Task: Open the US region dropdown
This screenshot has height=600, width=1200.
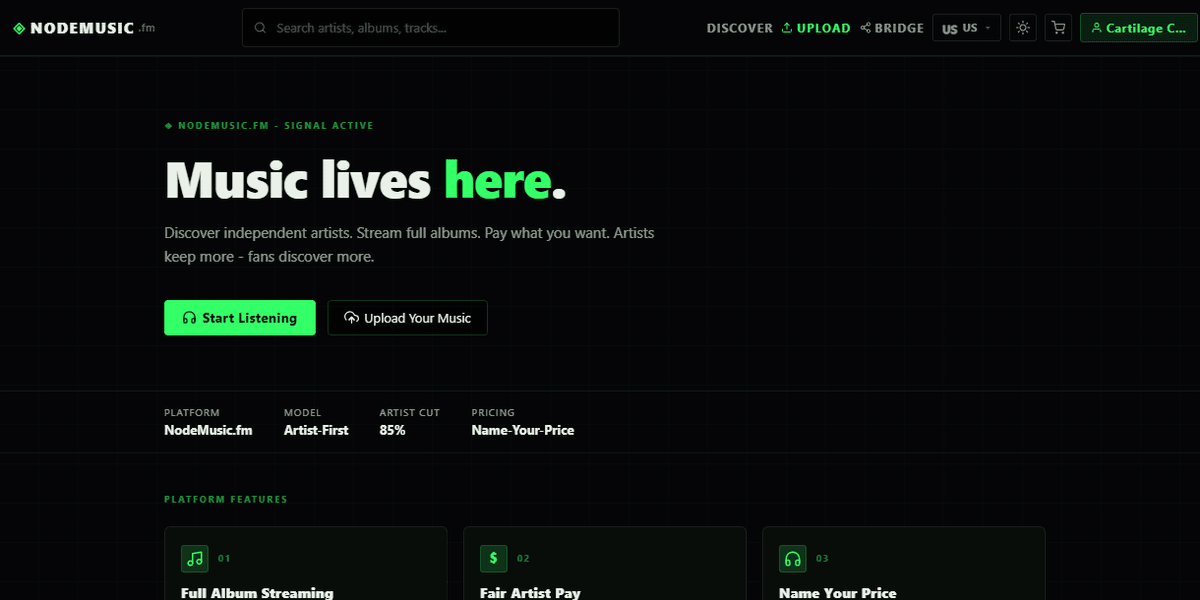Action: click(x=966, y=28)
